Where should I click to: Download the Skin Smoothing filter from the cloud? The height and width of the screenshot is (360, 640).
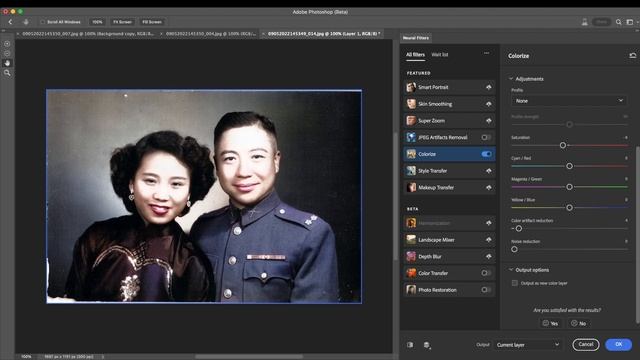tap(488, 104)
